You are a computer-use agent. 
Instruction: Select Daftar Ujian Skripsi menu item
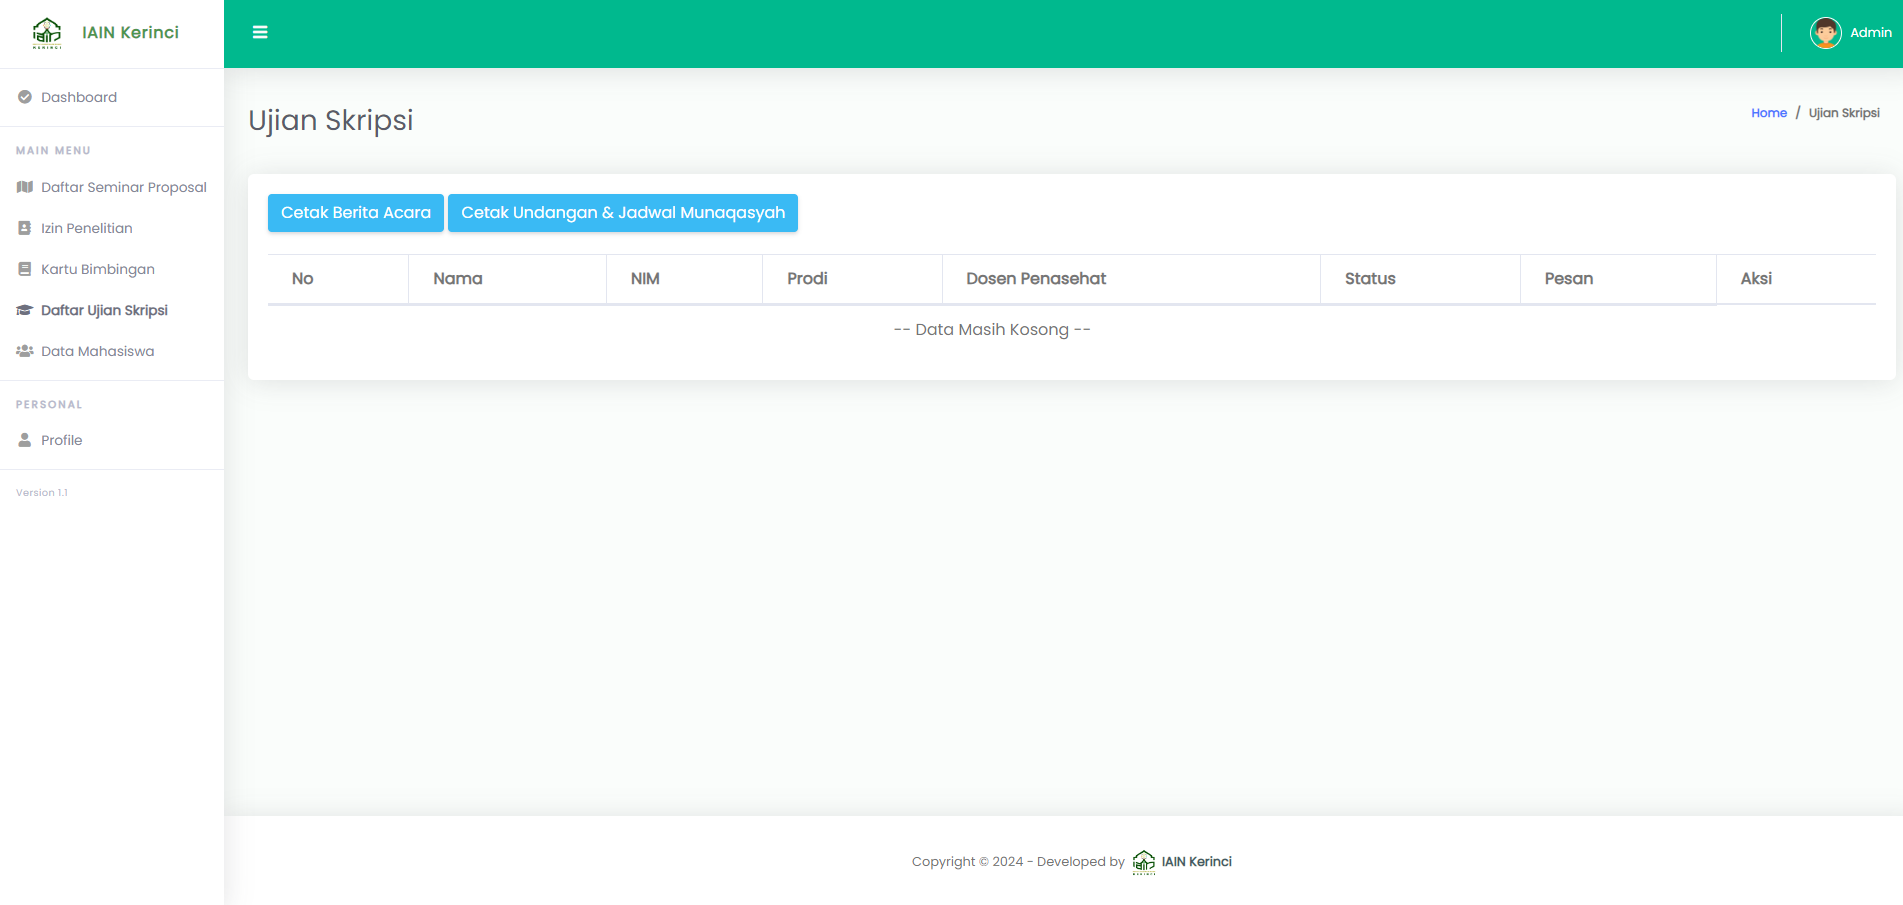coord(112,310)
